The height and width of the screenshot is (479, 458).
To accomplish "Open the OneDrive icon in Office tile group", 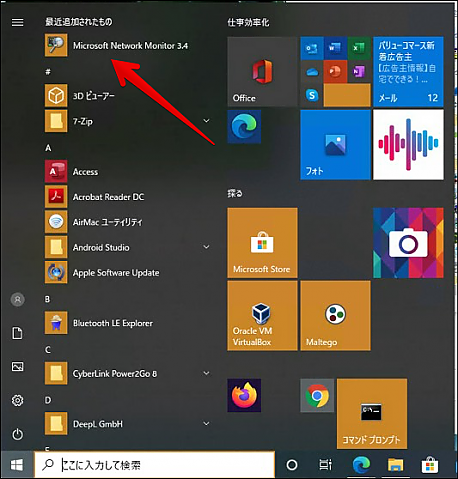I will pyautogui.click(x=312, y=72).
